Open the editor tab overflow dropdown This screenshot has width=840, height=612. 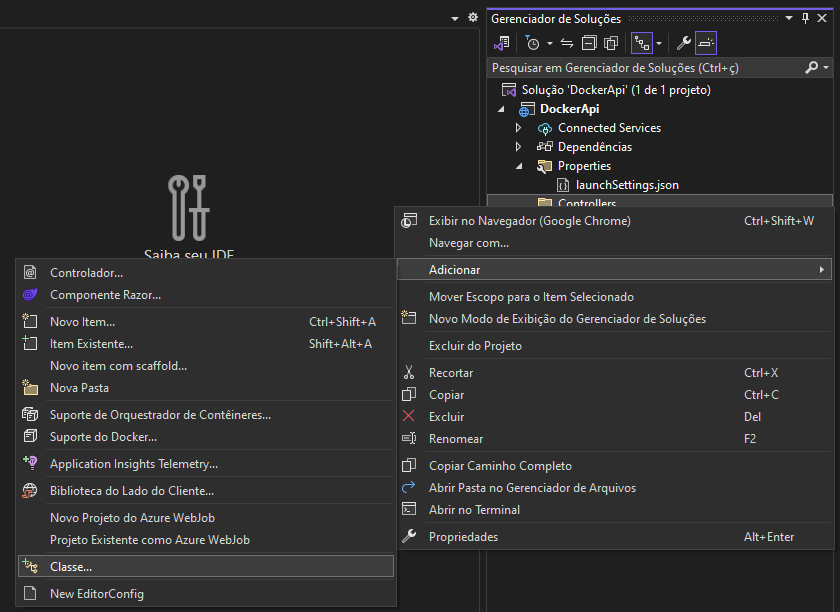tap(455, 19)
